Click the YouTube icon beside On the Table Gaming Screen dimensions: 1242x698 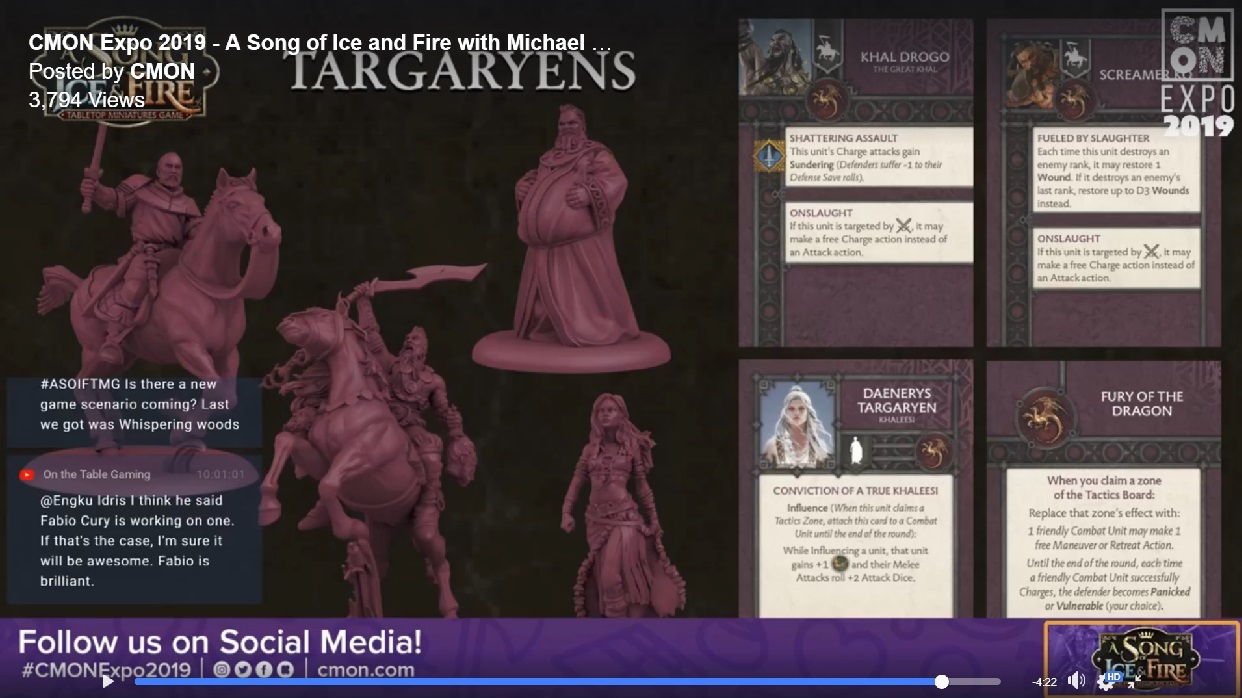[x=27, y=474]
